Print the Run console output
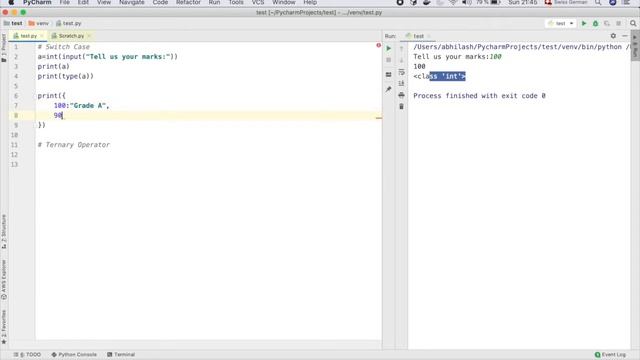Viewport: 640px width, 360px height. click(402, 95)
